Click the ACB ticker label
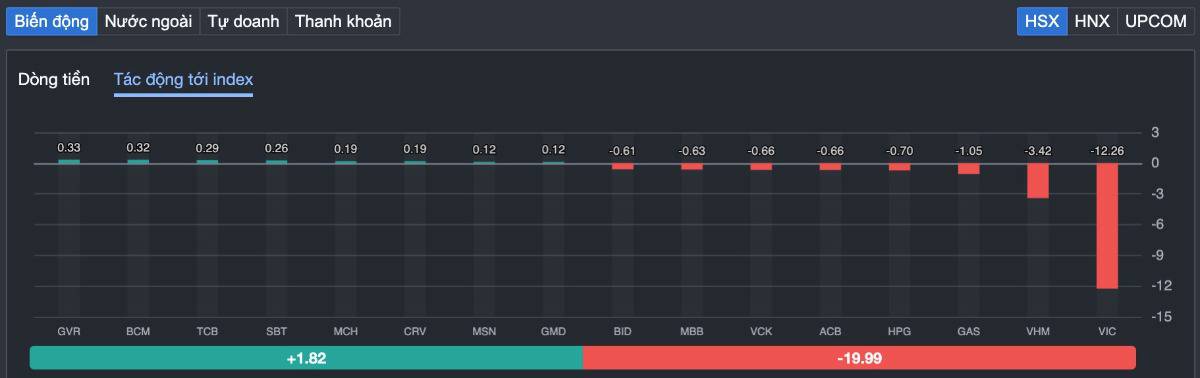This screenshot has width=1200, height=378. pyautogui.click(x=830, y=331)
